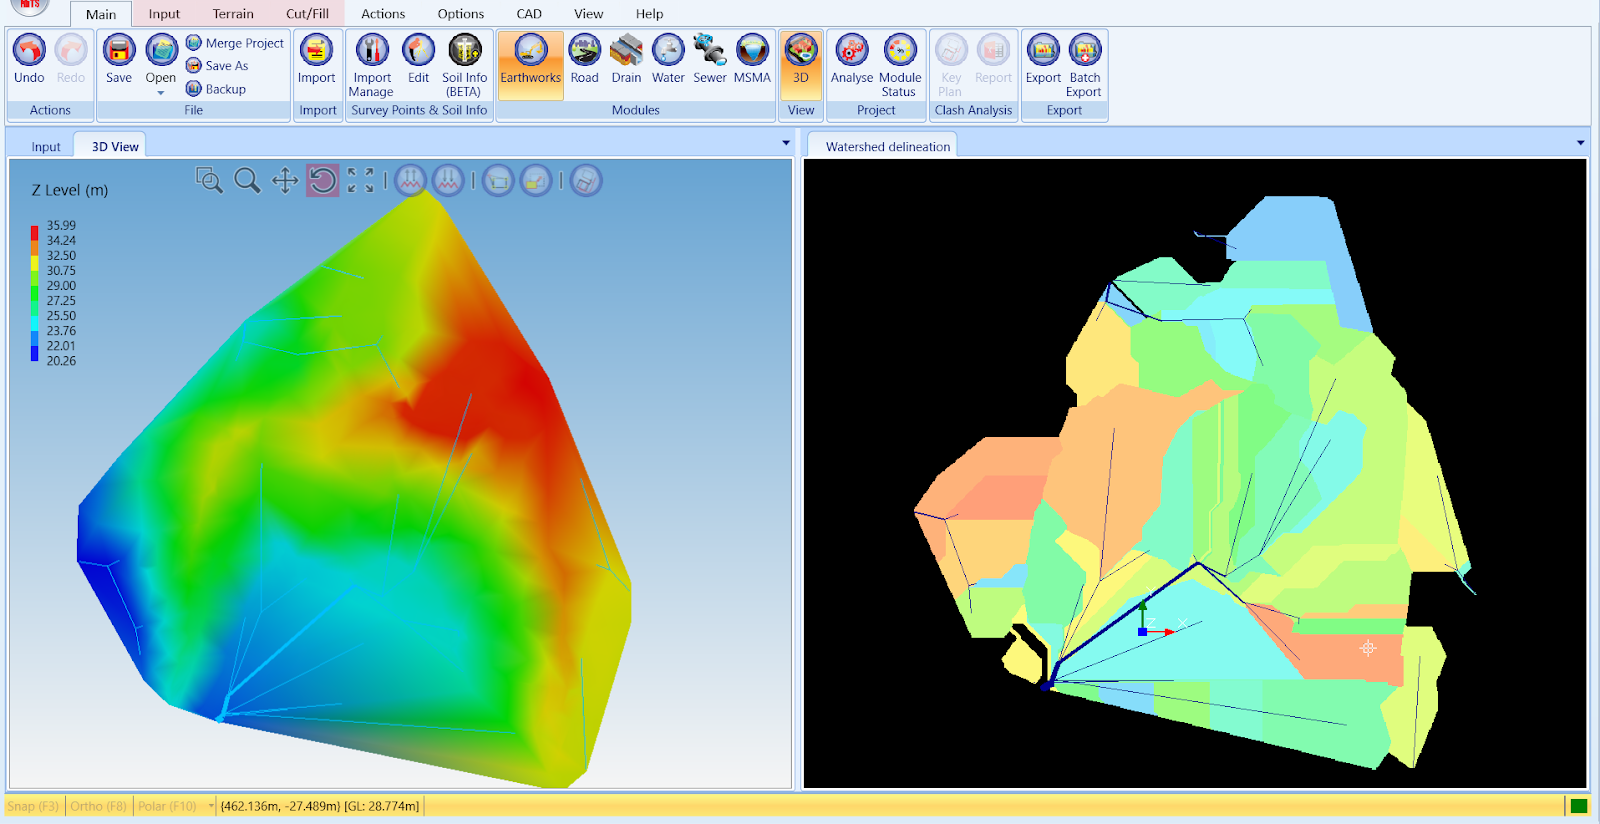1600x824 pixels.
Task: Click the Backup button
Action: [216, 89]
